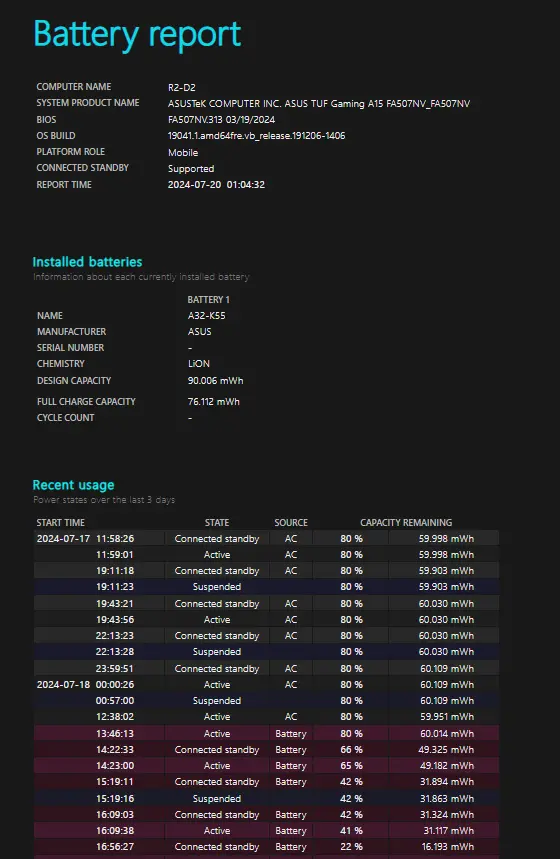This screenshot has height=859, width=560.
Task: Click the START TIME column header
Action: pos(60,523)
